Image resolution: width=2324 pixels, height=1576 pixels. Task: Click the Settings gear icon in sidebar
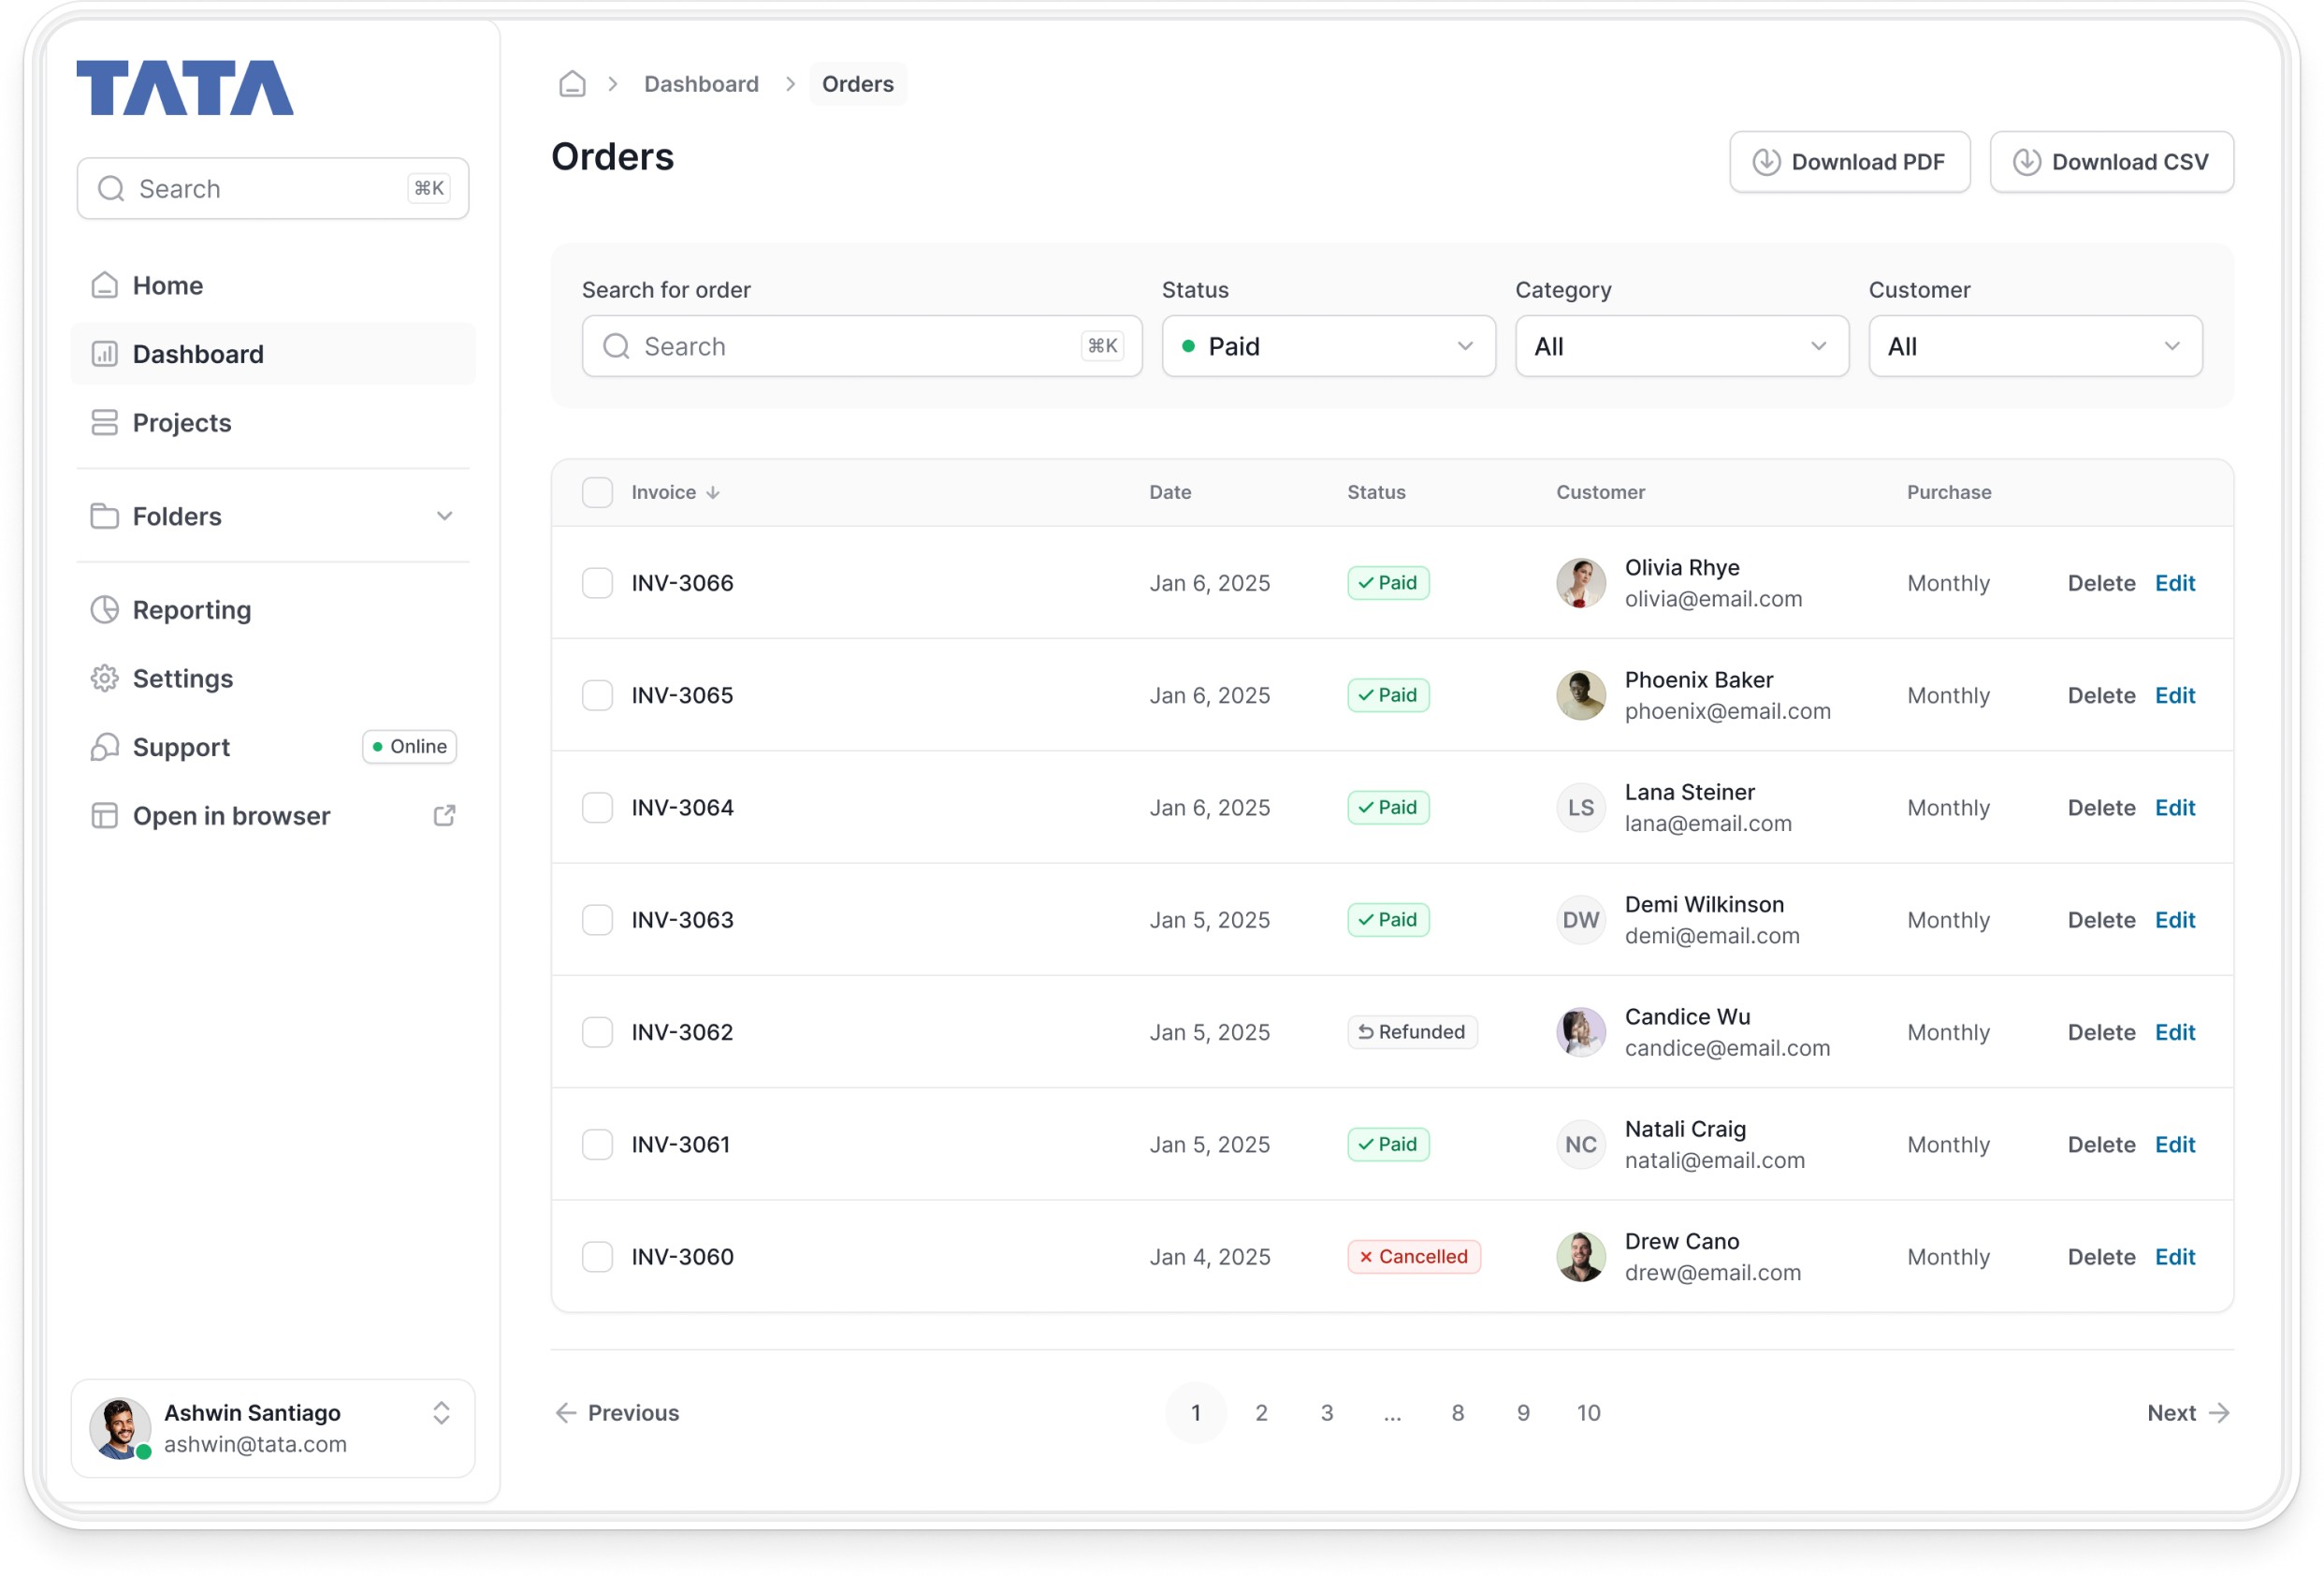click(104, 679)
